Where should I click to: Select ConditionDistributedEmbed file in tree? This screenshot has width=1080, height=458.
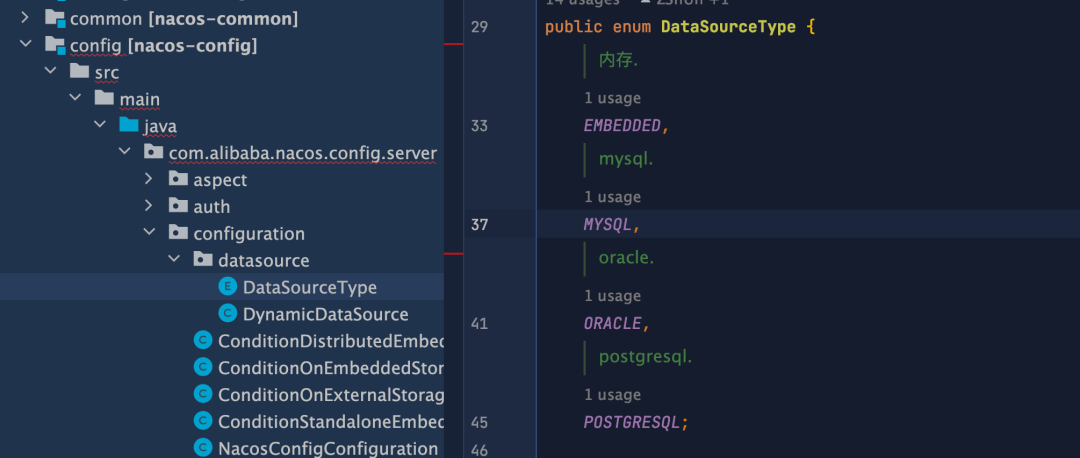pos(330,341)
